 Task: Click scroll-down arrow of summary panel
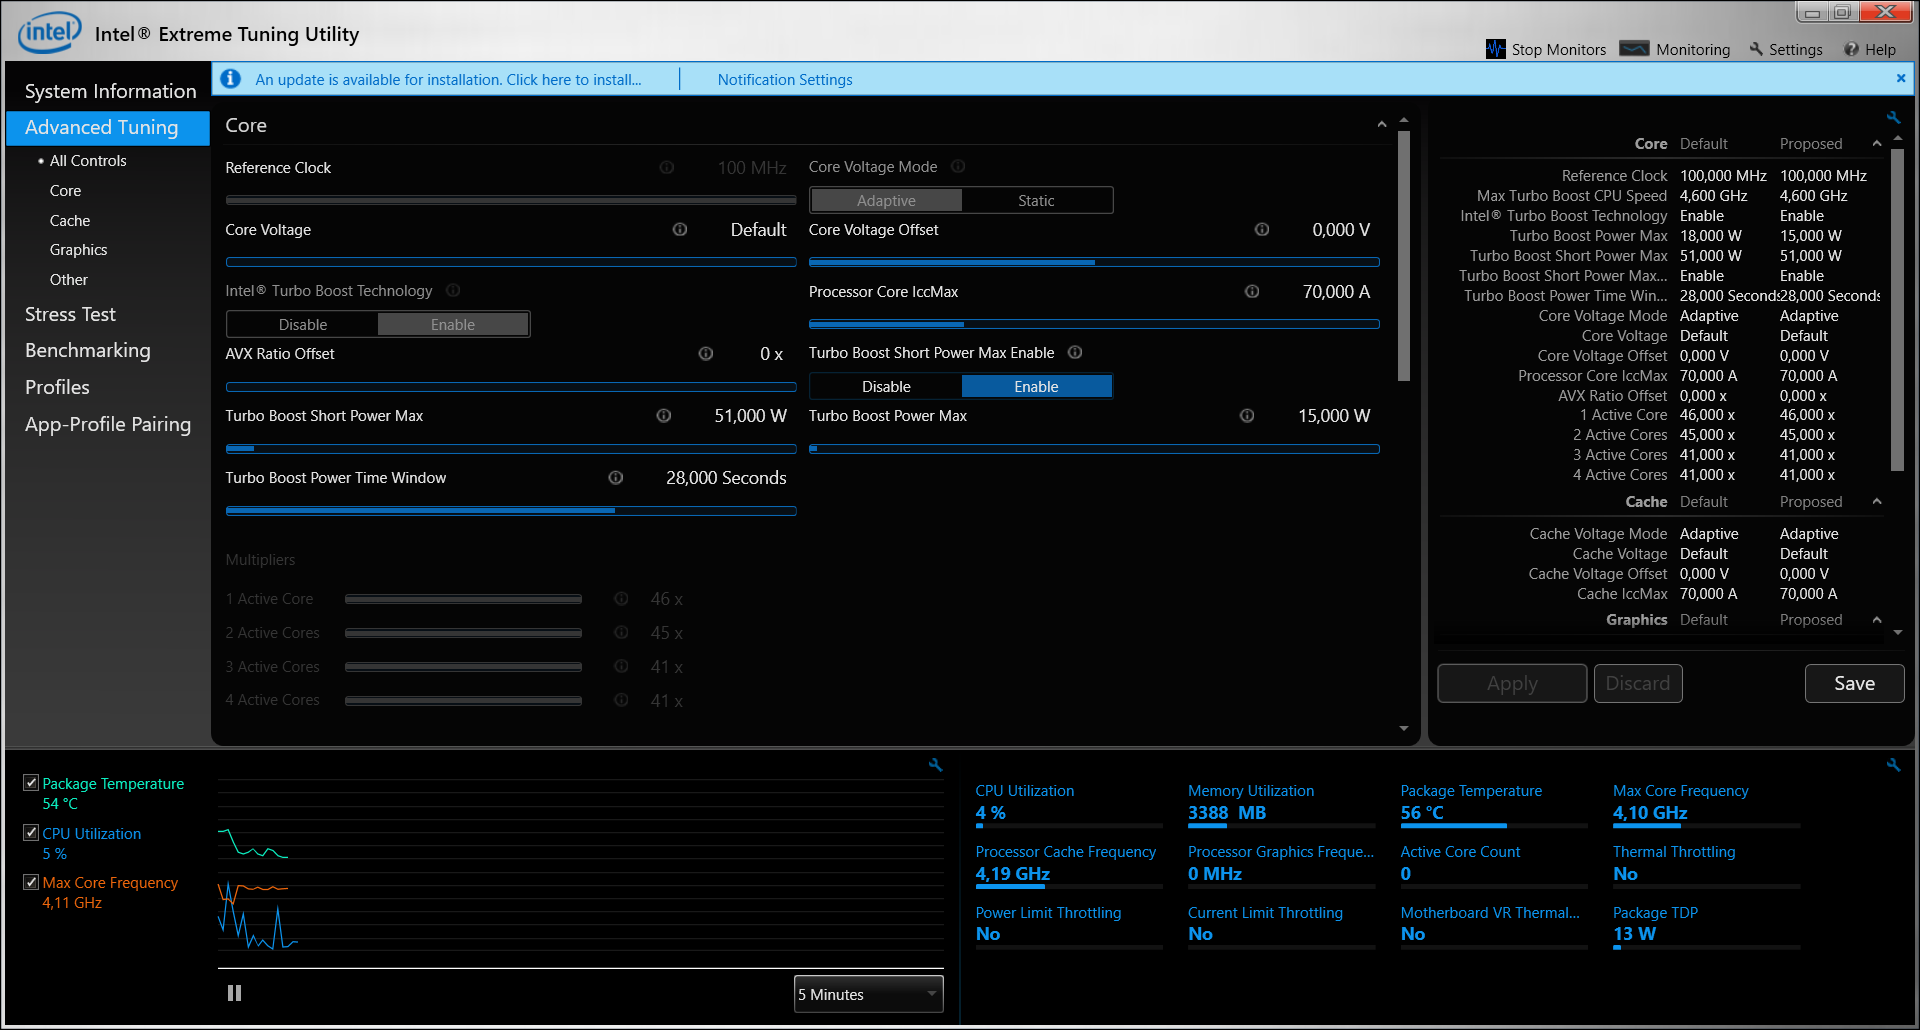coord(1898,633)
